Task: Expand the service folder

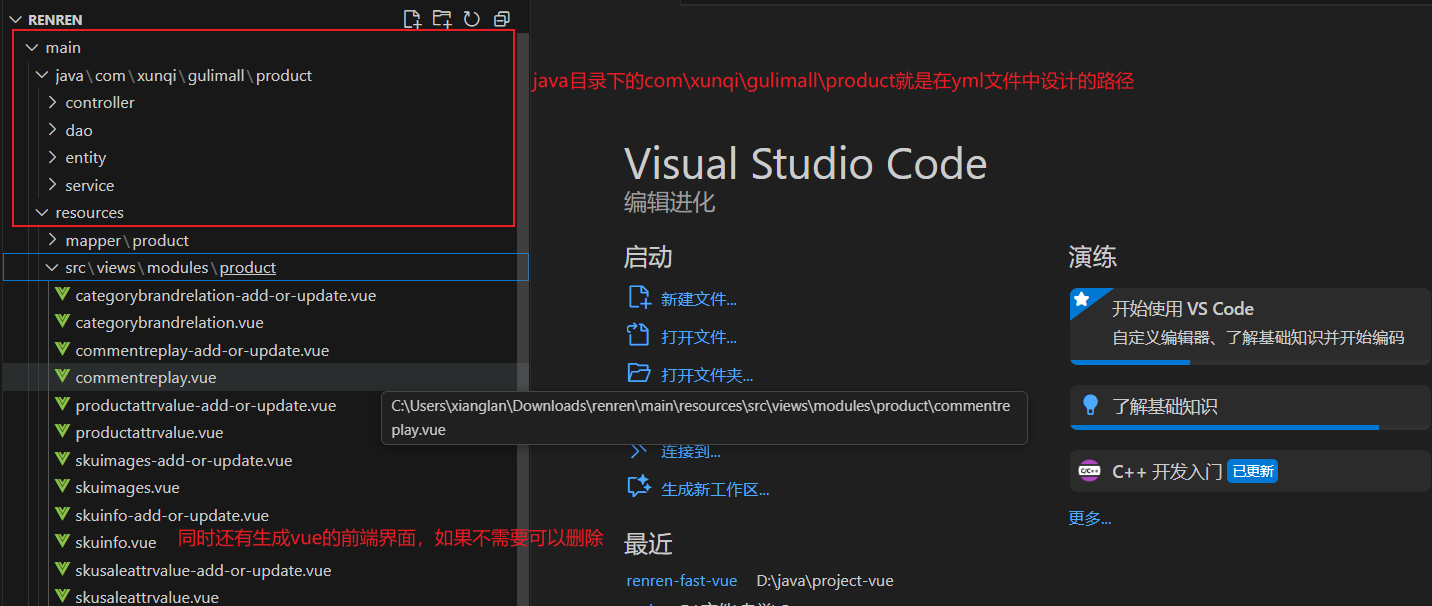Action: tap(52, 185)
